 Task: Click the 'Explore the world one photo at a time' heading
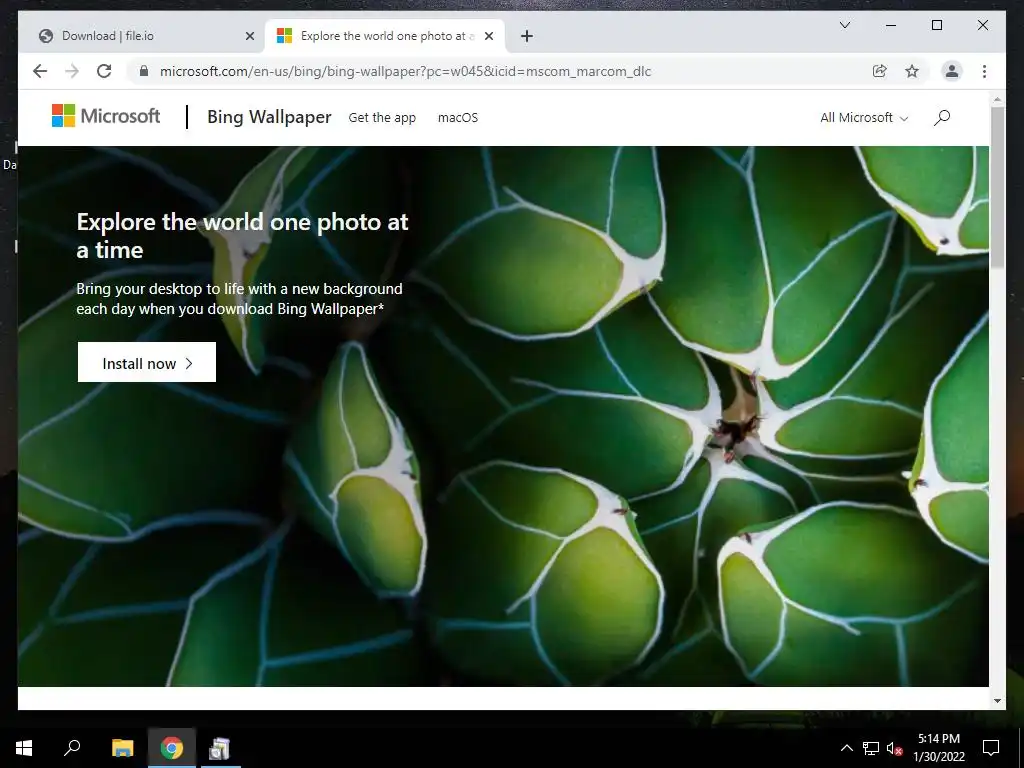tap(242, 236)
